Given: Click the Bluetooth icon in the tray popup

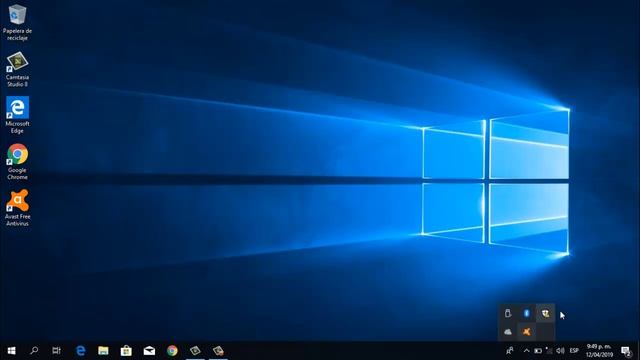Looking at the screenshot, I should (x=527, y=313).
